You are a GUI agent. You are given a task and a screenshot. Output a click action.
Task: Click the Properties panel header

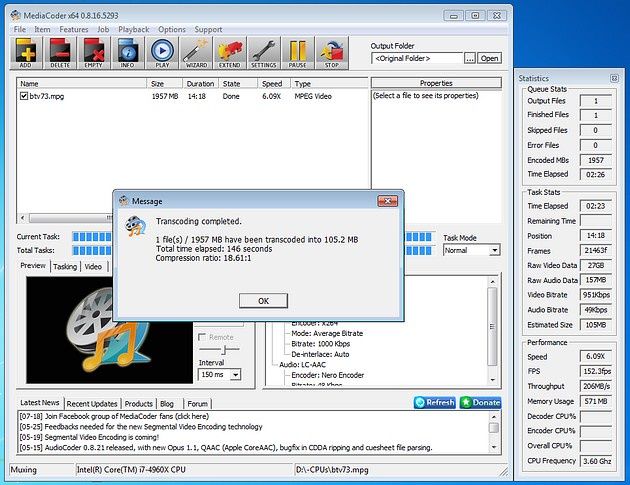436,83
